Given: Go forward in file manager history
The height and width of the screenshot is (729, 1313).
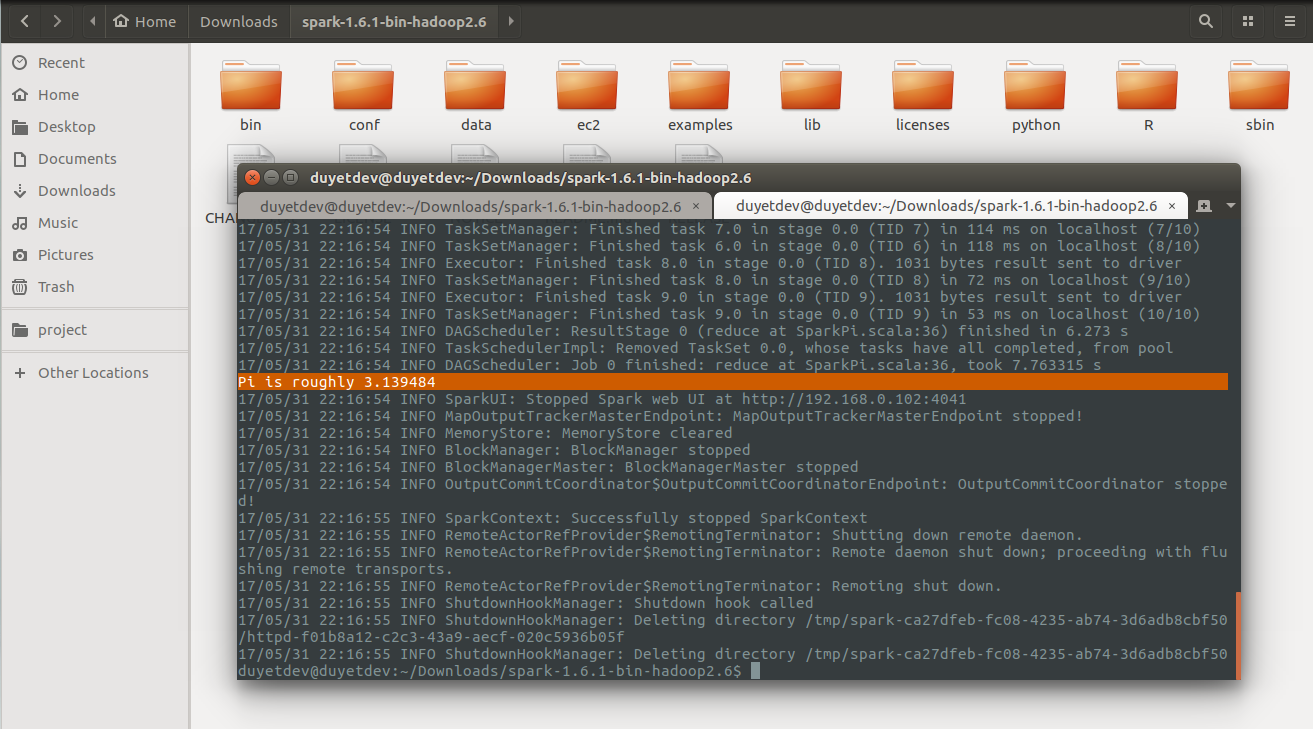Looking at the screenshot, I should [57, 21].
